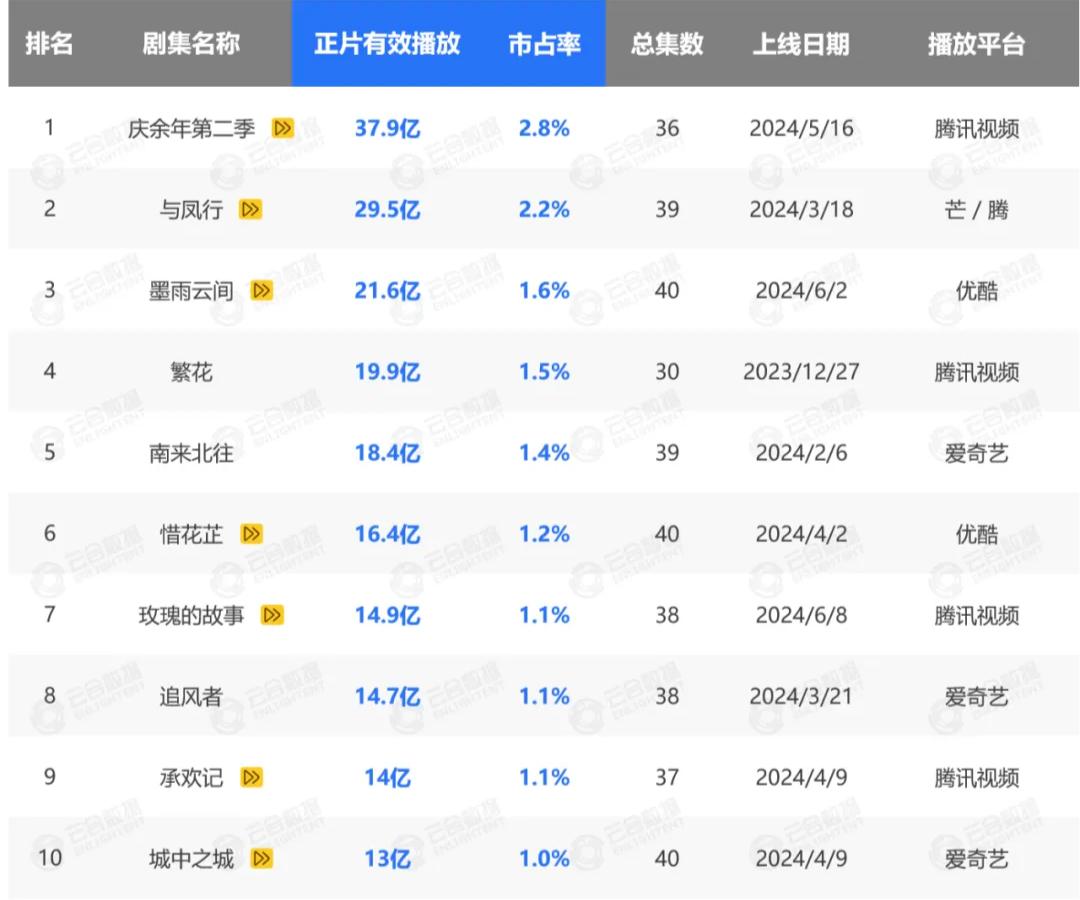Click the 1.0% market share value
1080x900 pixels.
tap(544, 859)
